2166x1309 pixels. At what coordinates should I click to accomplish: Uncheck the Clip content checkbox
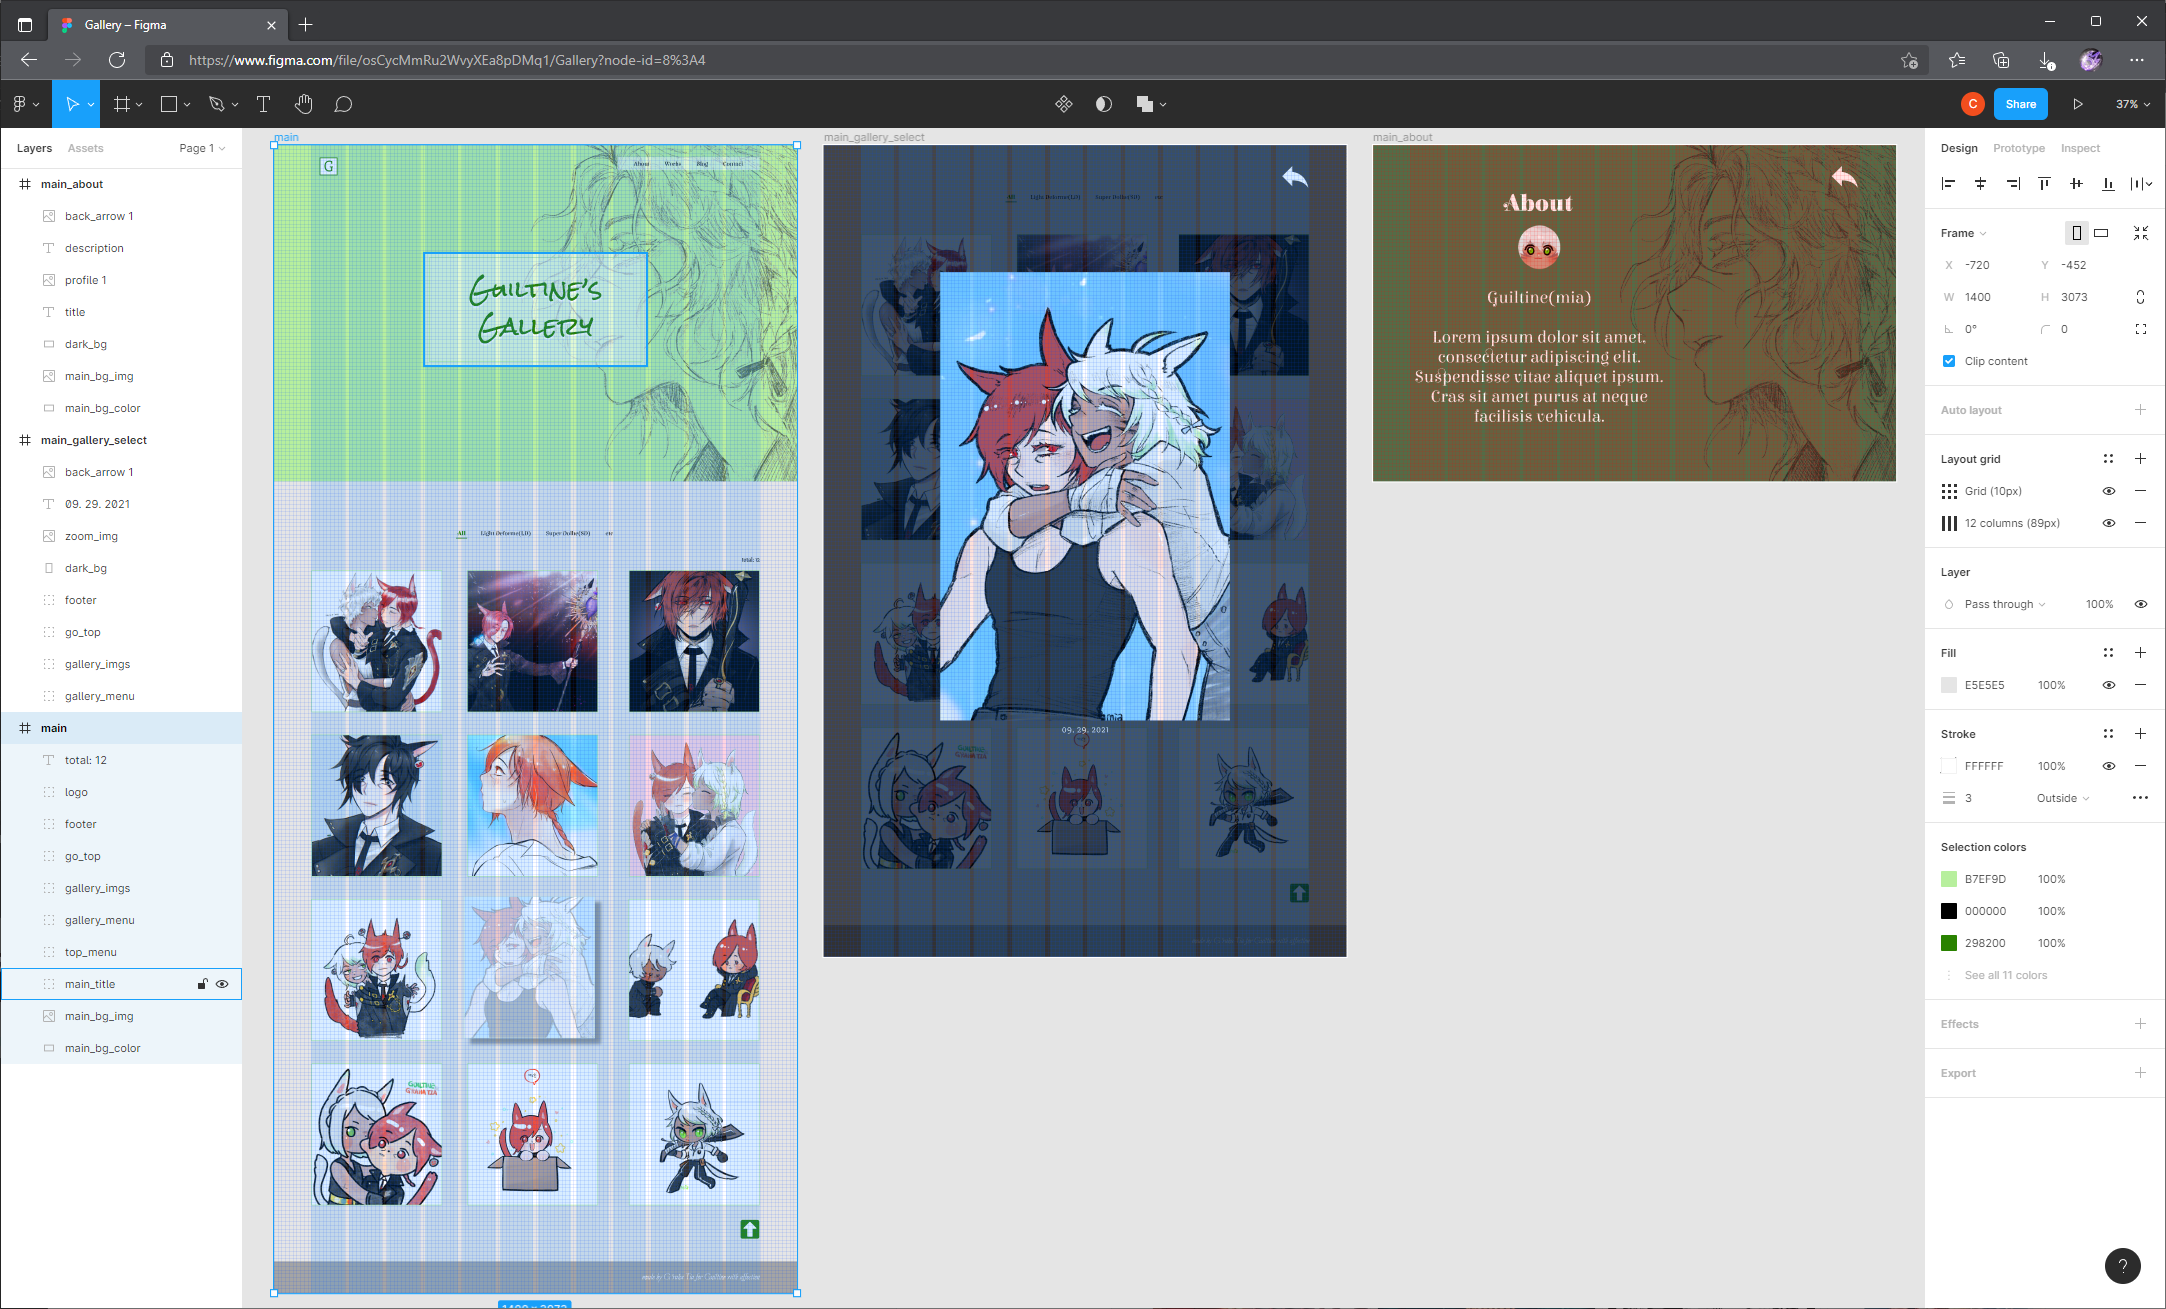(x=1948, y=361)
